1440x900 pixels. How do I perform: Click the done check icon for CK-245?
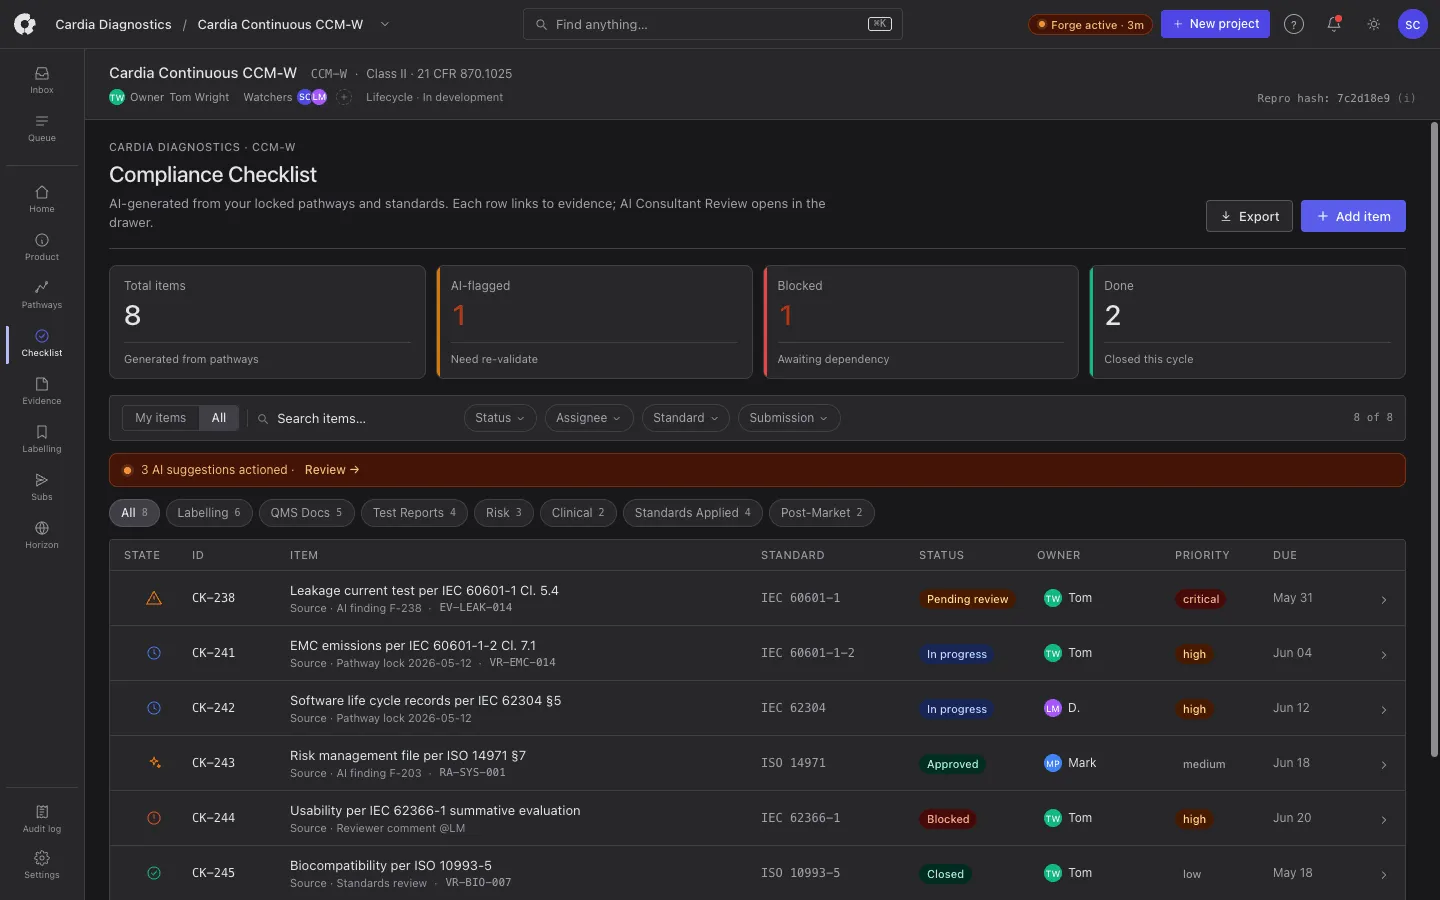tap(154, 873)
